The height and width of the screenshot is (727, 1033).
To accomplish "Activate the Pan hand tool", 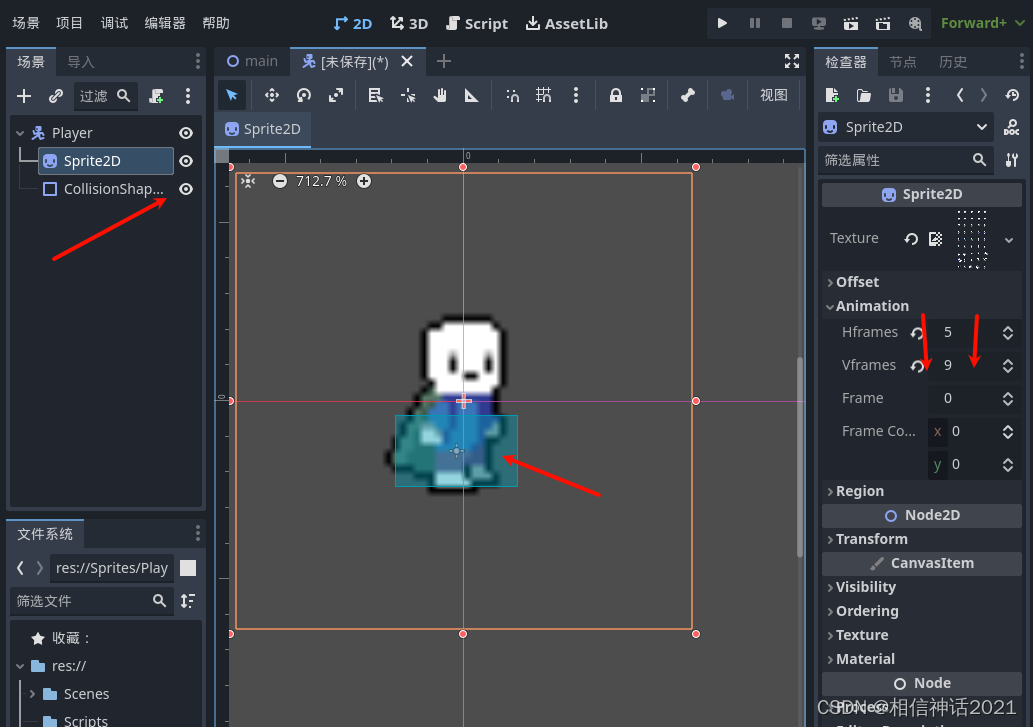I will pos(440,95).
